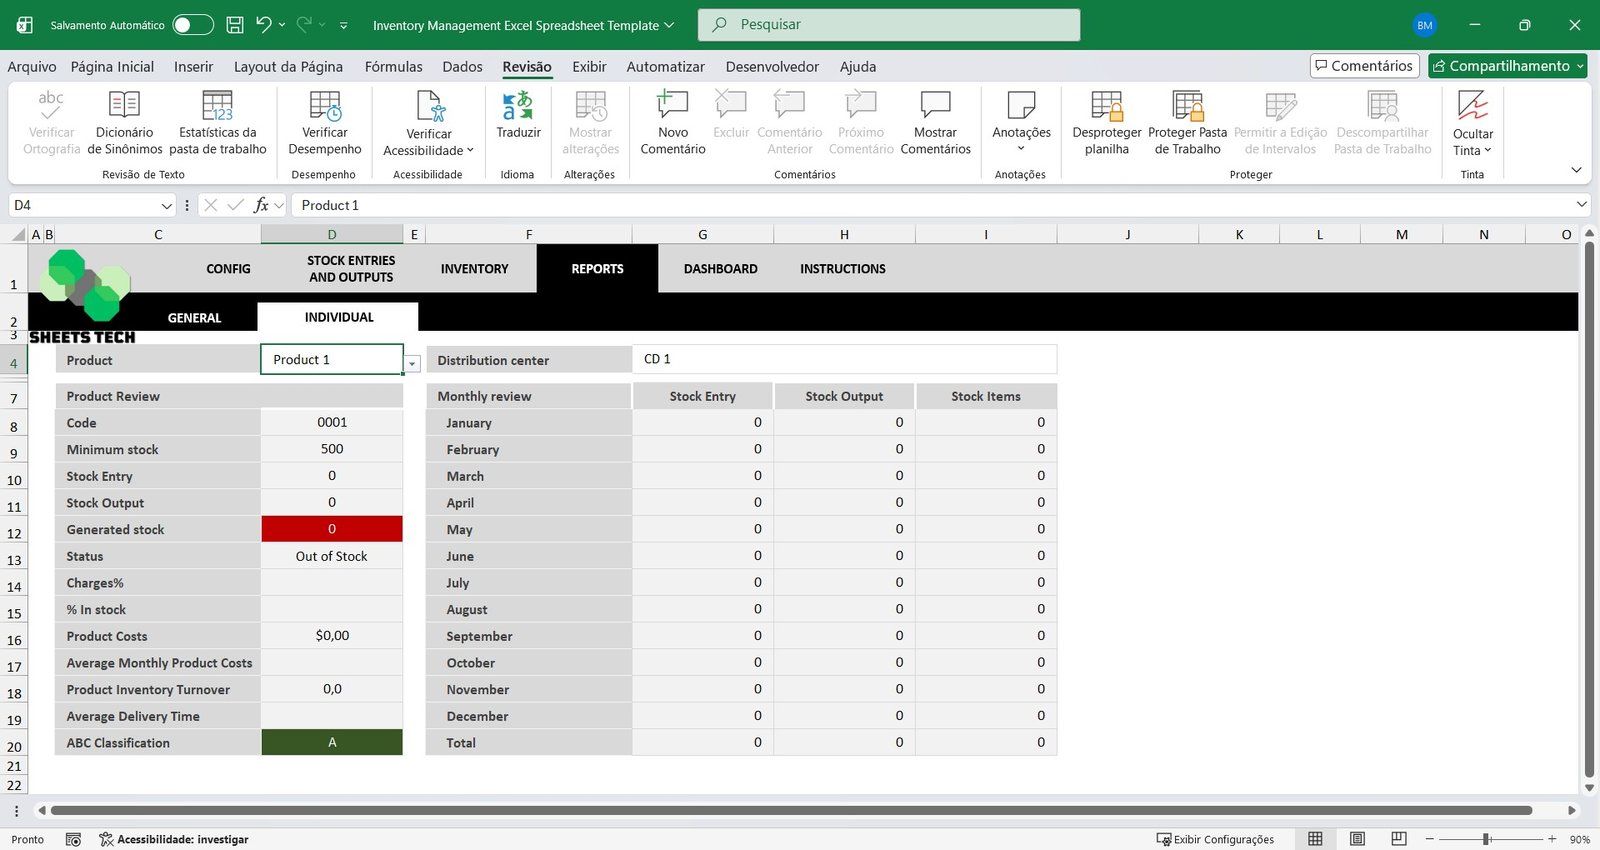Switch to the DASHBOARD sheet tab
Image resolution: width=1600 pixels, height=850 pixels.
pos(720,269)
